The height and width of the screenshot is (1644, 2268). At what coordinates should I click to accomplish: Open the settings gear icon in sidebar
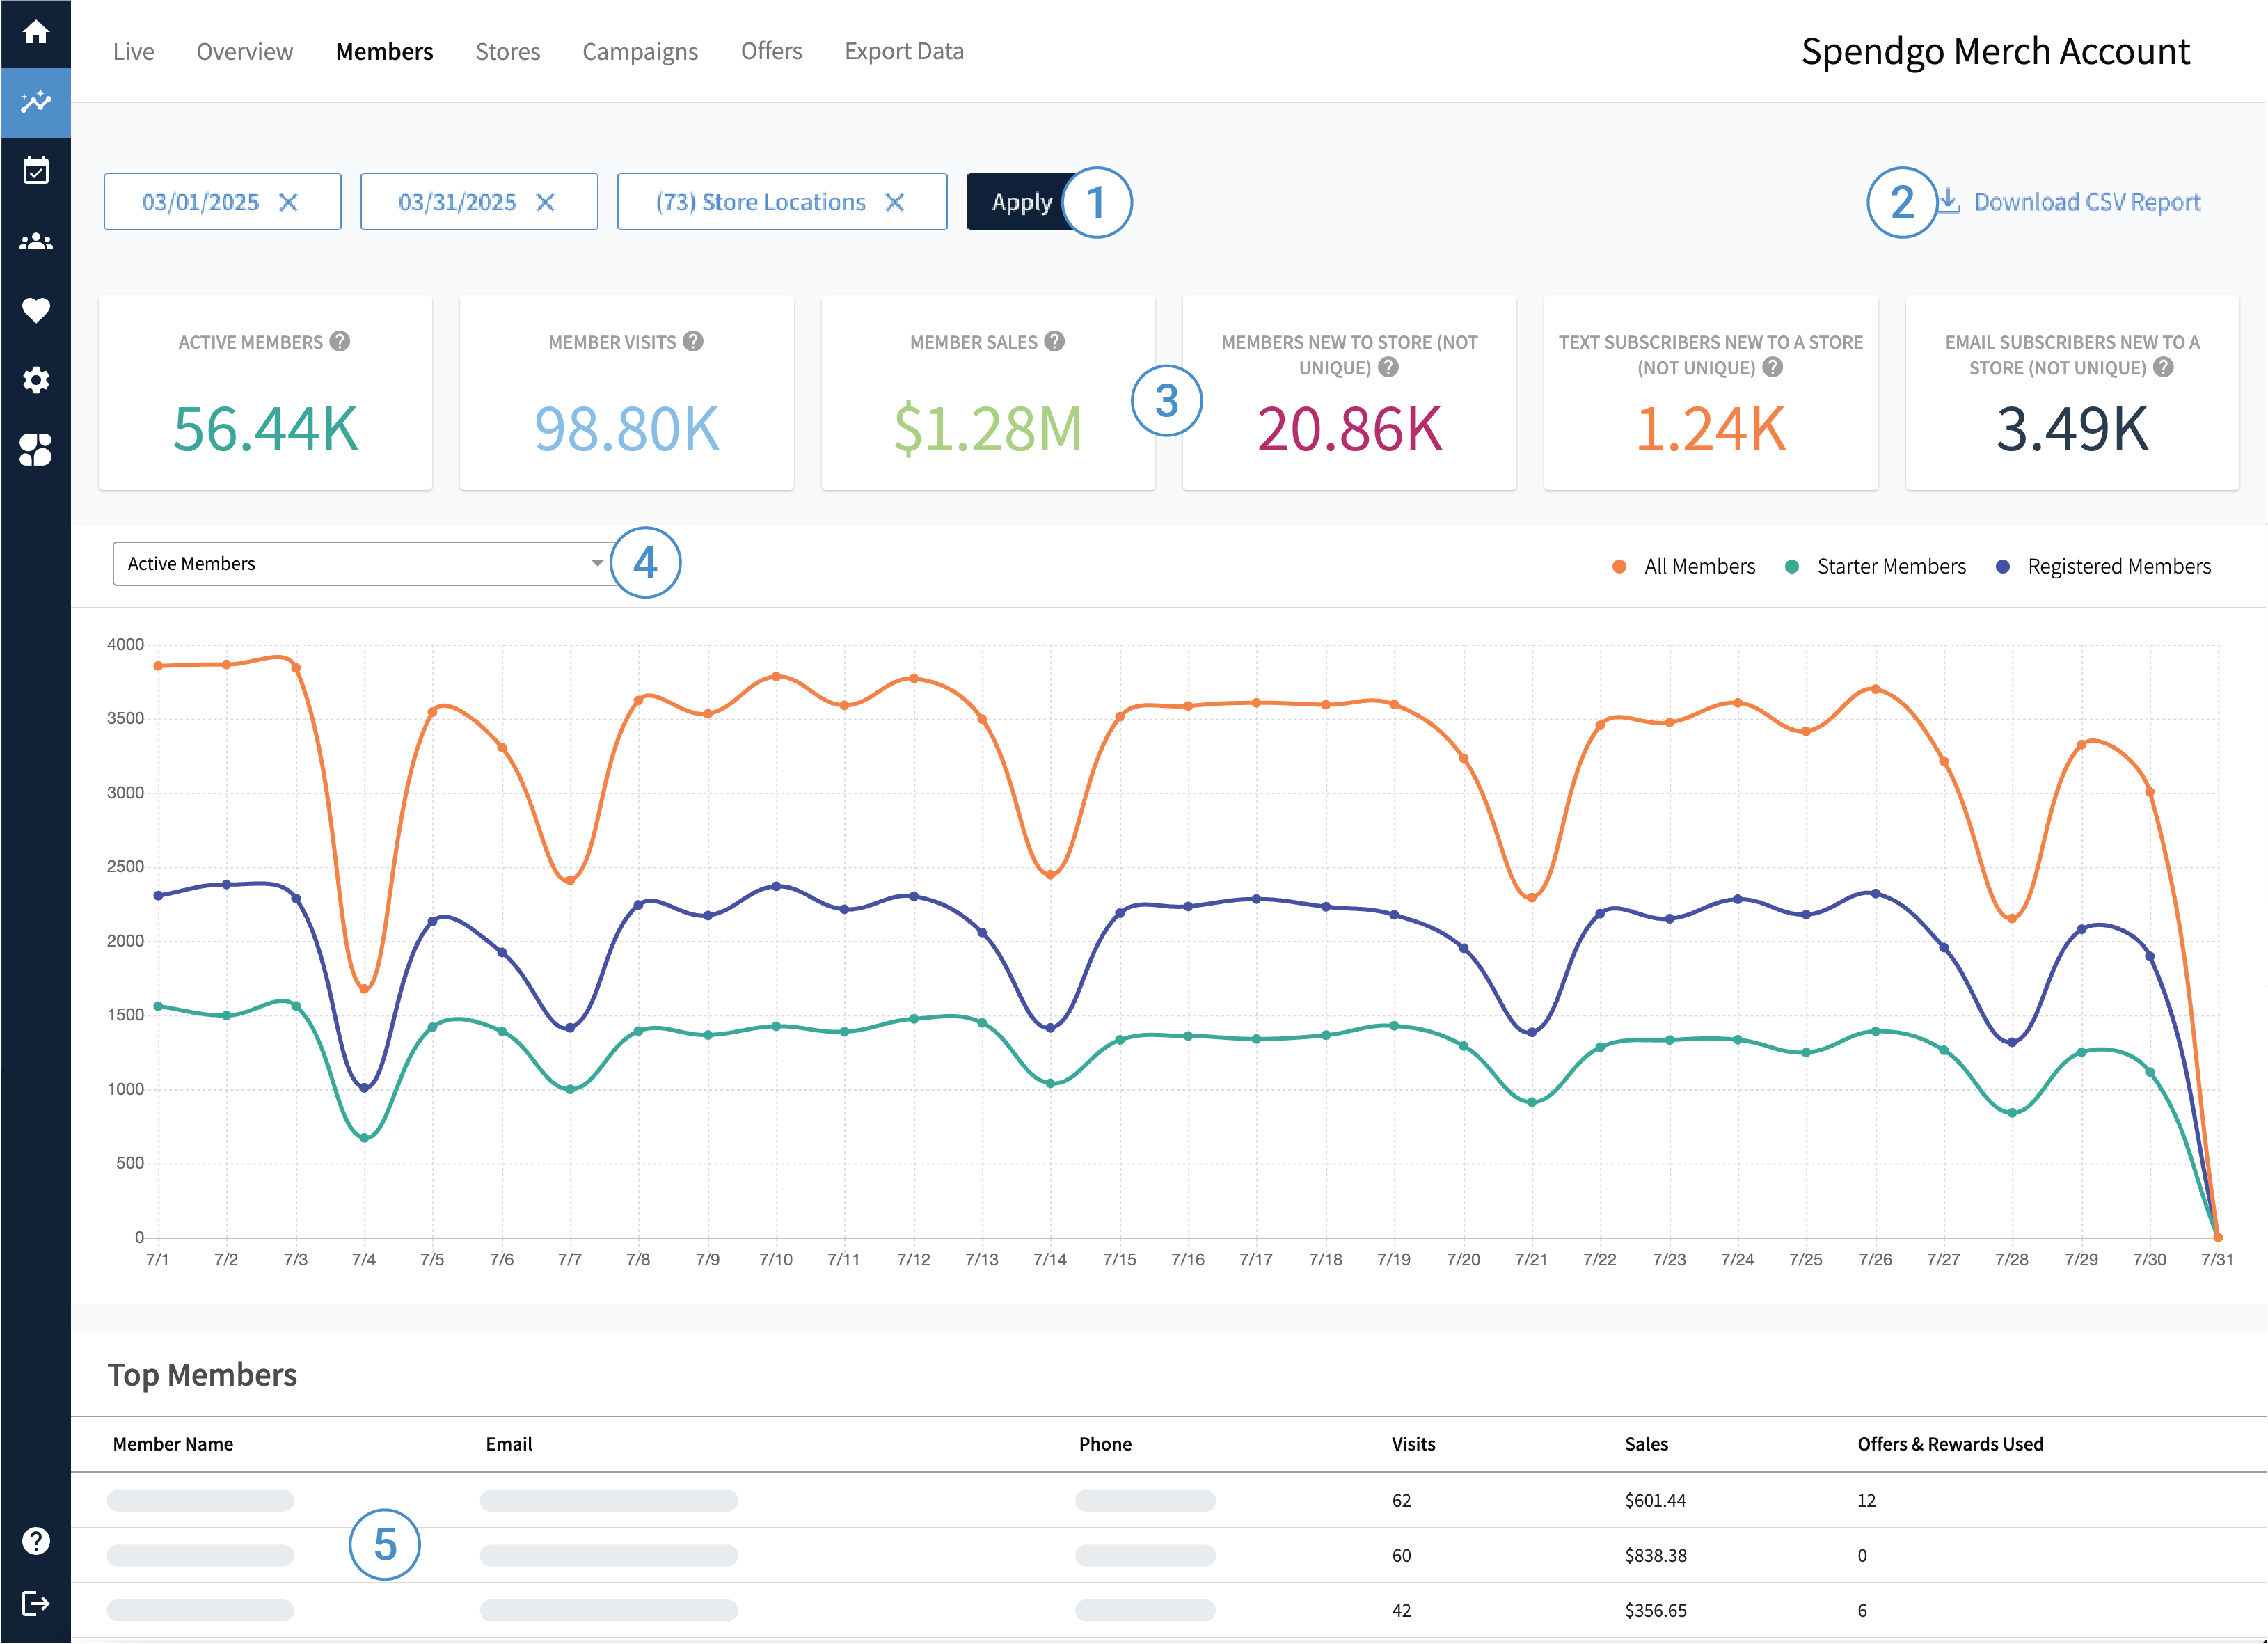pos(36,380)
